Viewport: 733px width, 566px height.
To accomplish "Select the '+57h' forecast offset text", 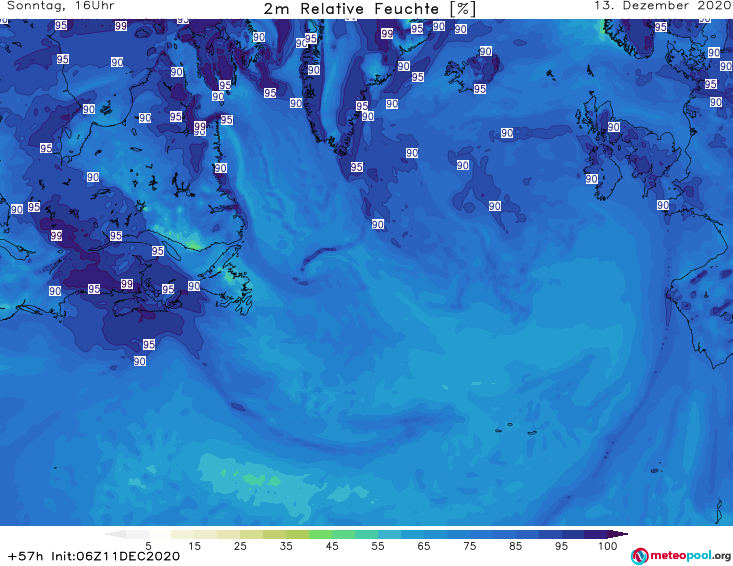I will (x=26, y=556).
